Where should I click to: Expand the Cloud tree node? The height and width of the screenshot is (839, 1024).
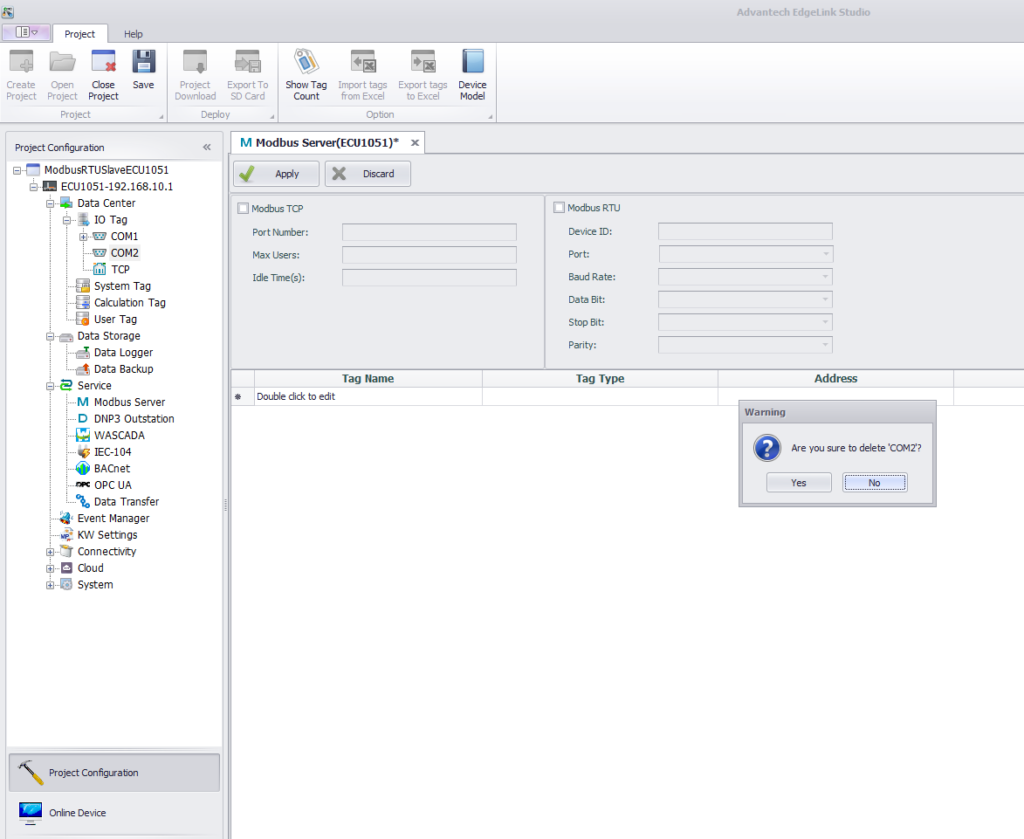50,568
